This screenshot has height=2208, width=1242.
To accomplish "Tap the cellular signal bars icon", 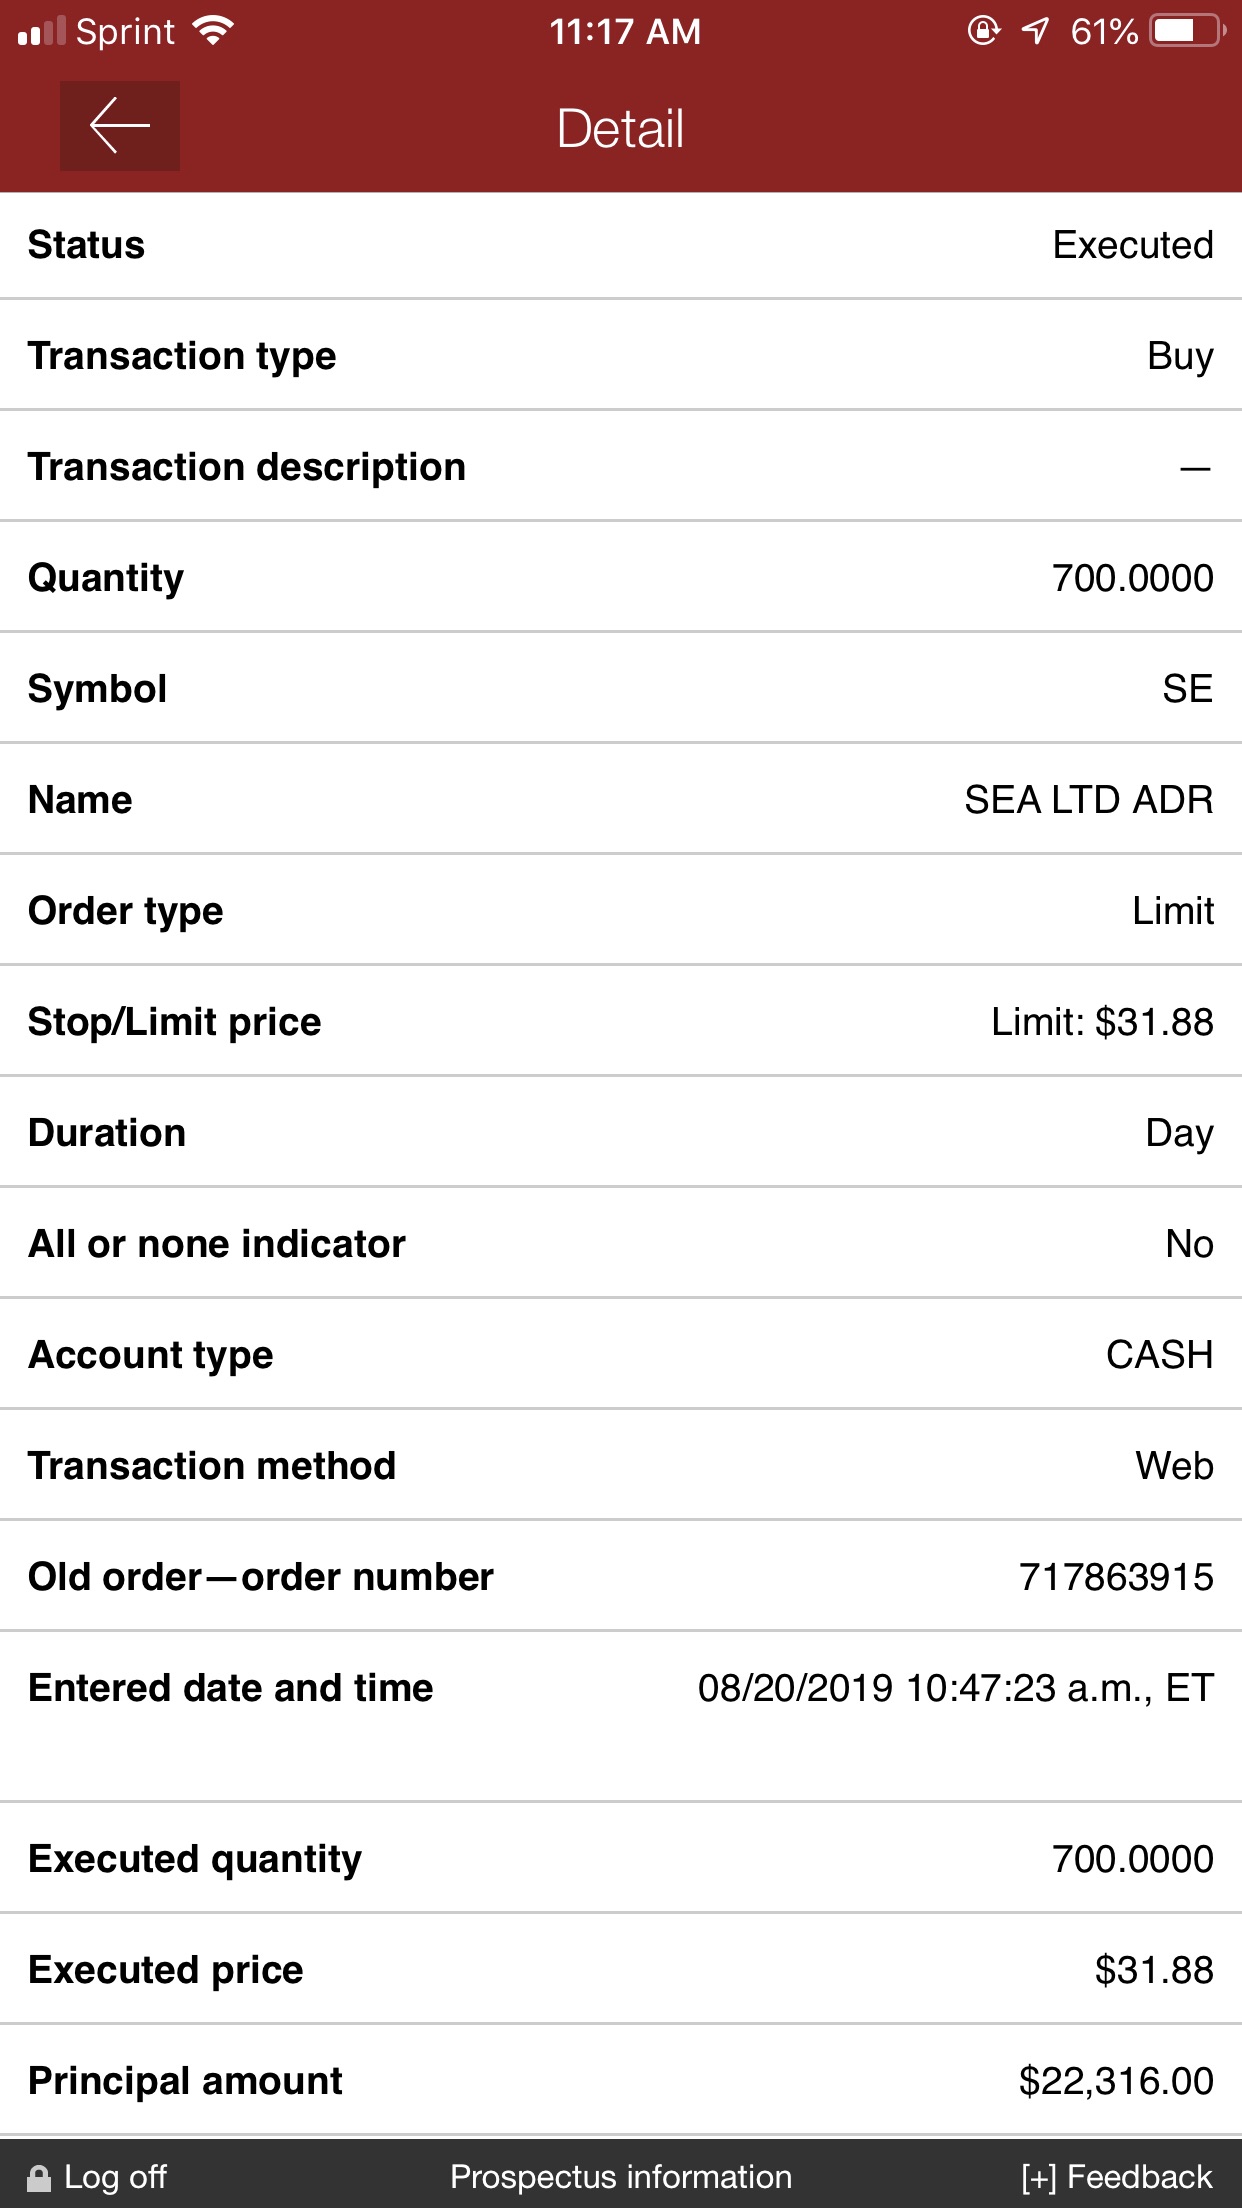I will [x=42, y=31].
